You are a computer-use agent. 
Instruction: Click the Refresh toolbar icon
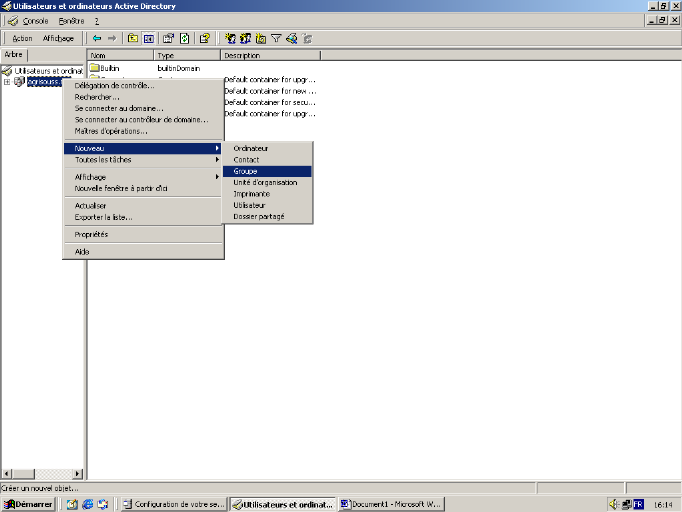click(x=184, y=38)
